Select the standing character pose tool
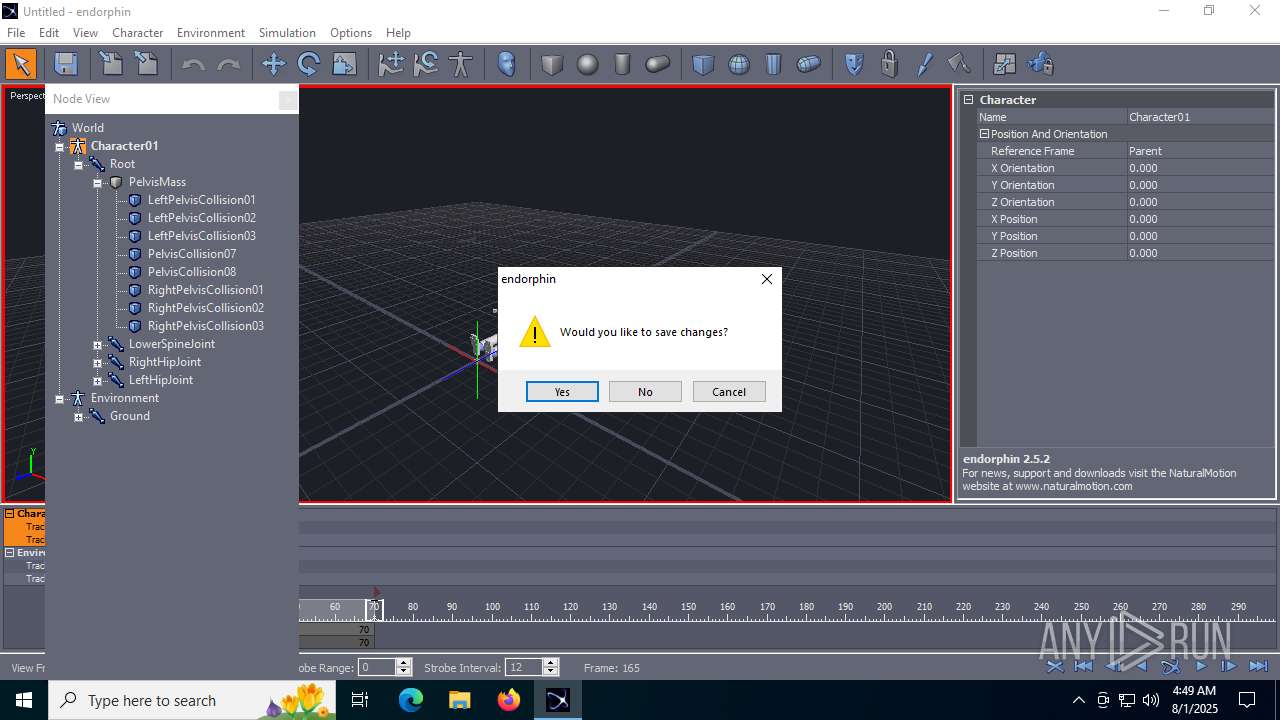The width and height of the screenshot is (1280, 720). click(461, 65)
